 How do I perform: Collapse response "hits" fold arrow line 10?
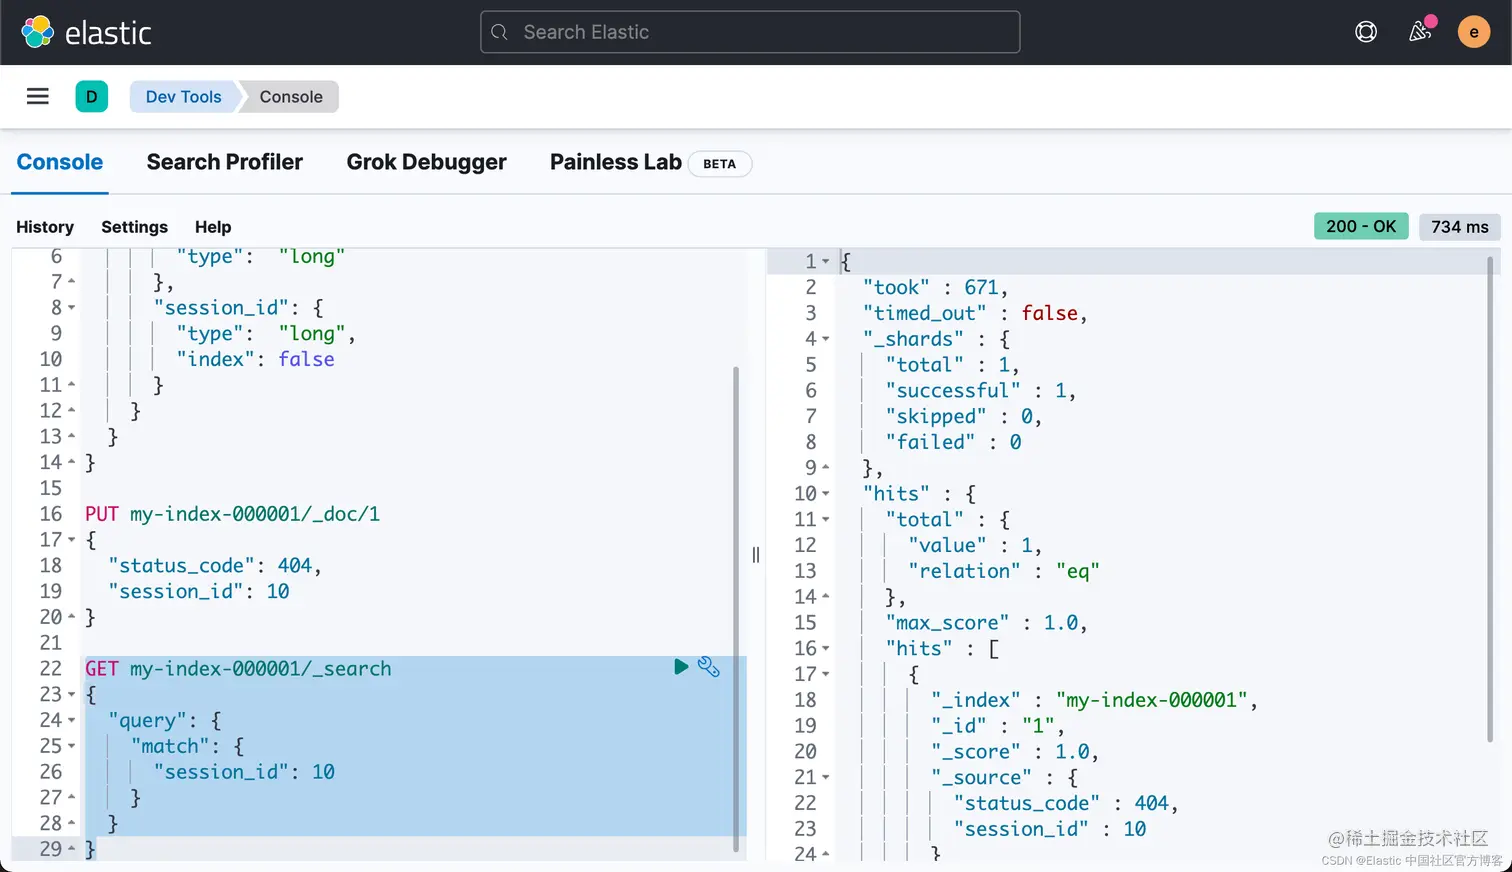click(826, 494)
